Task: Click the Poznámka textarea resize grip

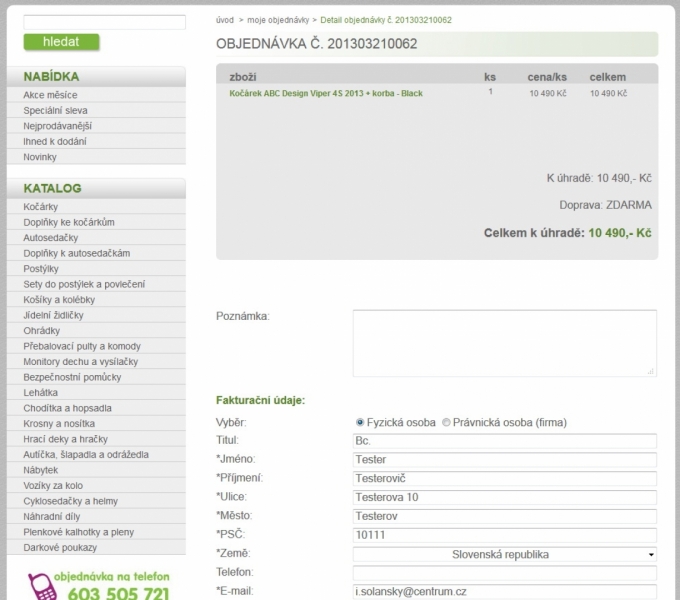Action: coord(651,372)
